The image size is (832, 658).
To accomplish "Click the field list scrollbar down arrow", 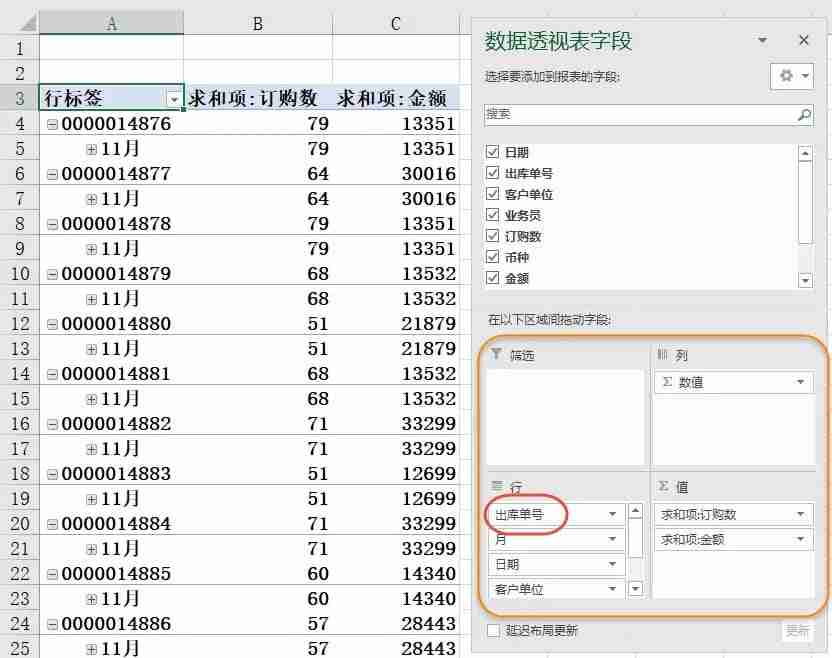I will pos(805,282).
